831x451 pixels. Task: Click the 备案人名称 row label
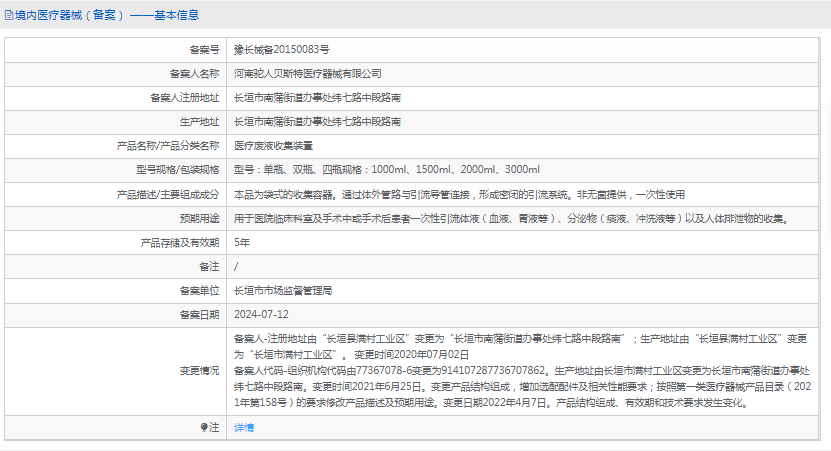click(195, 74)
